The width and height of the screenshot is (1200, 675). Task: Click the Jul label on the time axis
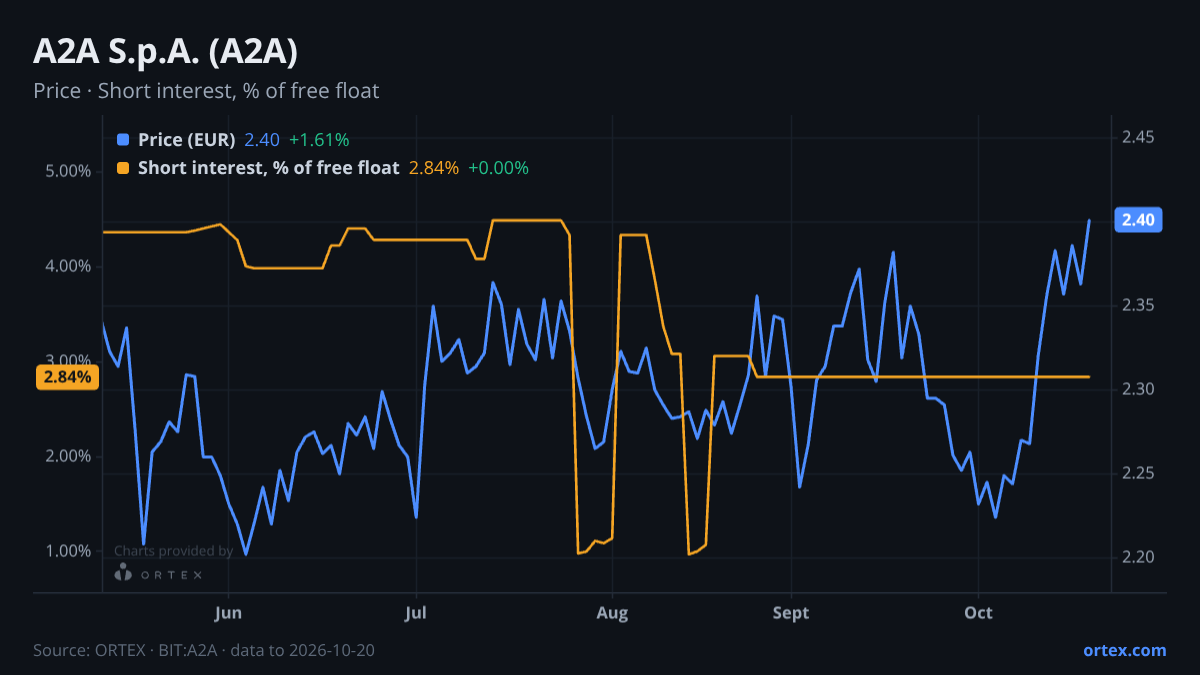point(417,612)
